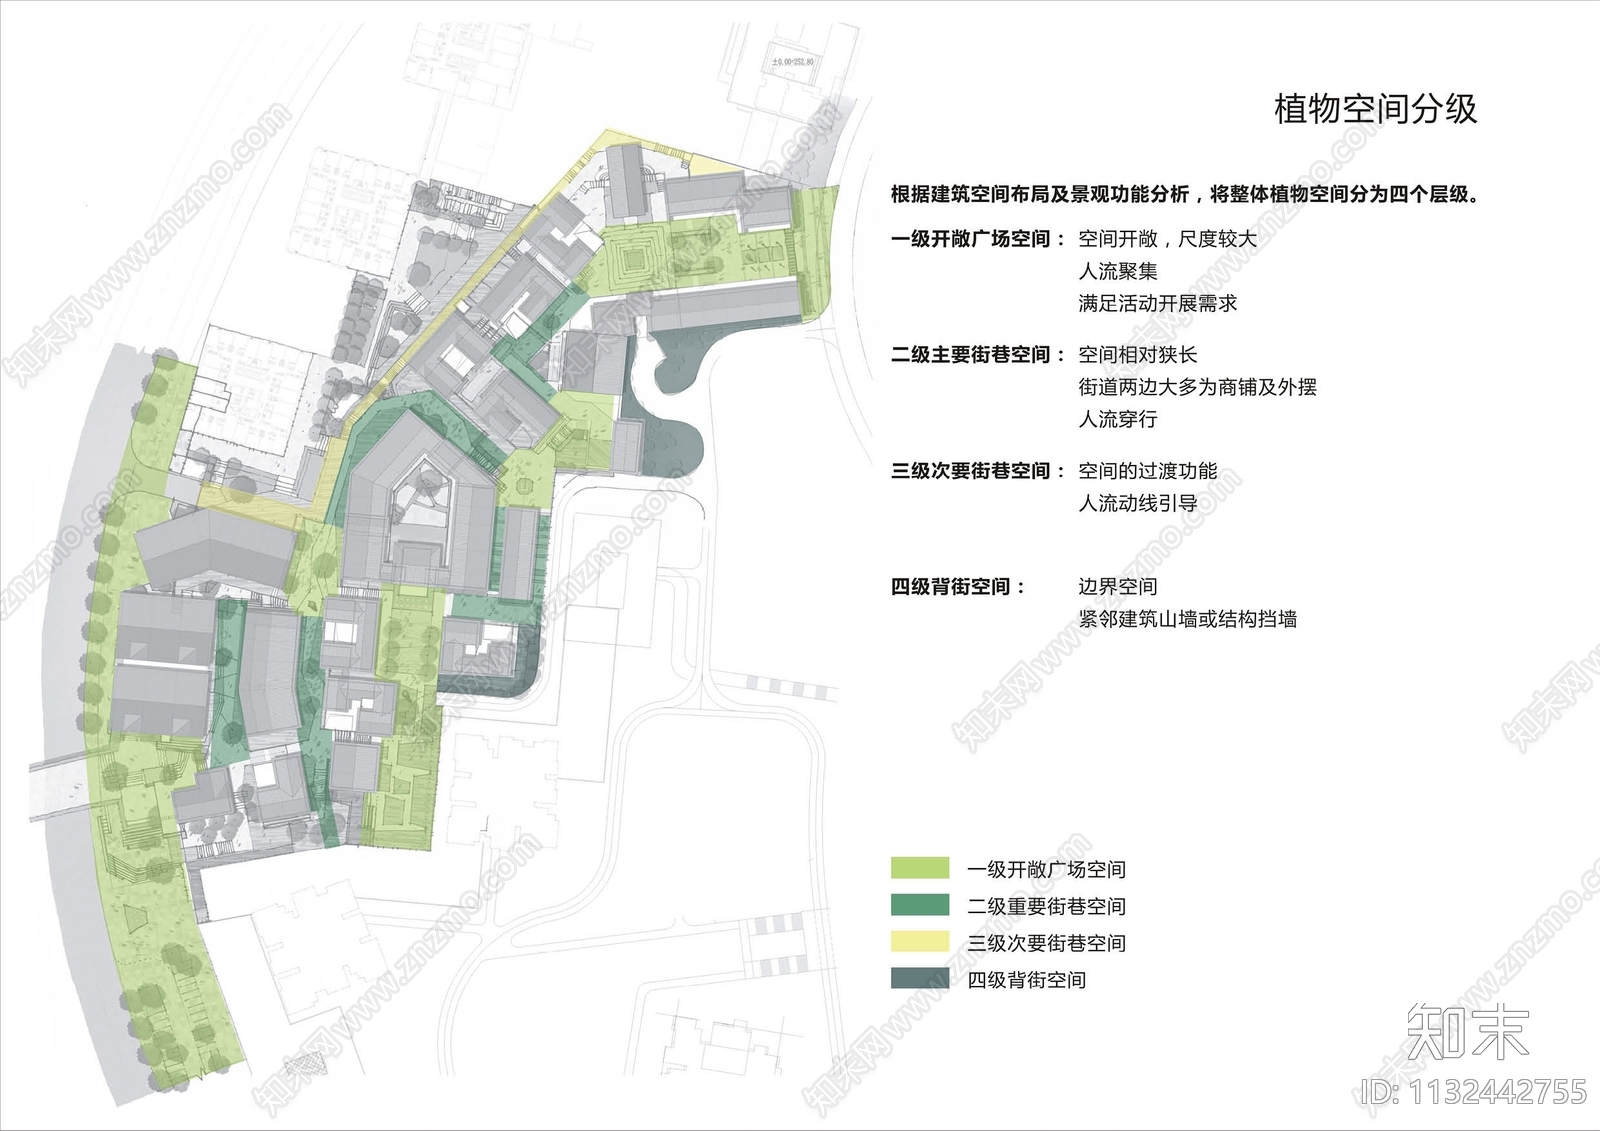Click the text 人流聚集

1118,271
